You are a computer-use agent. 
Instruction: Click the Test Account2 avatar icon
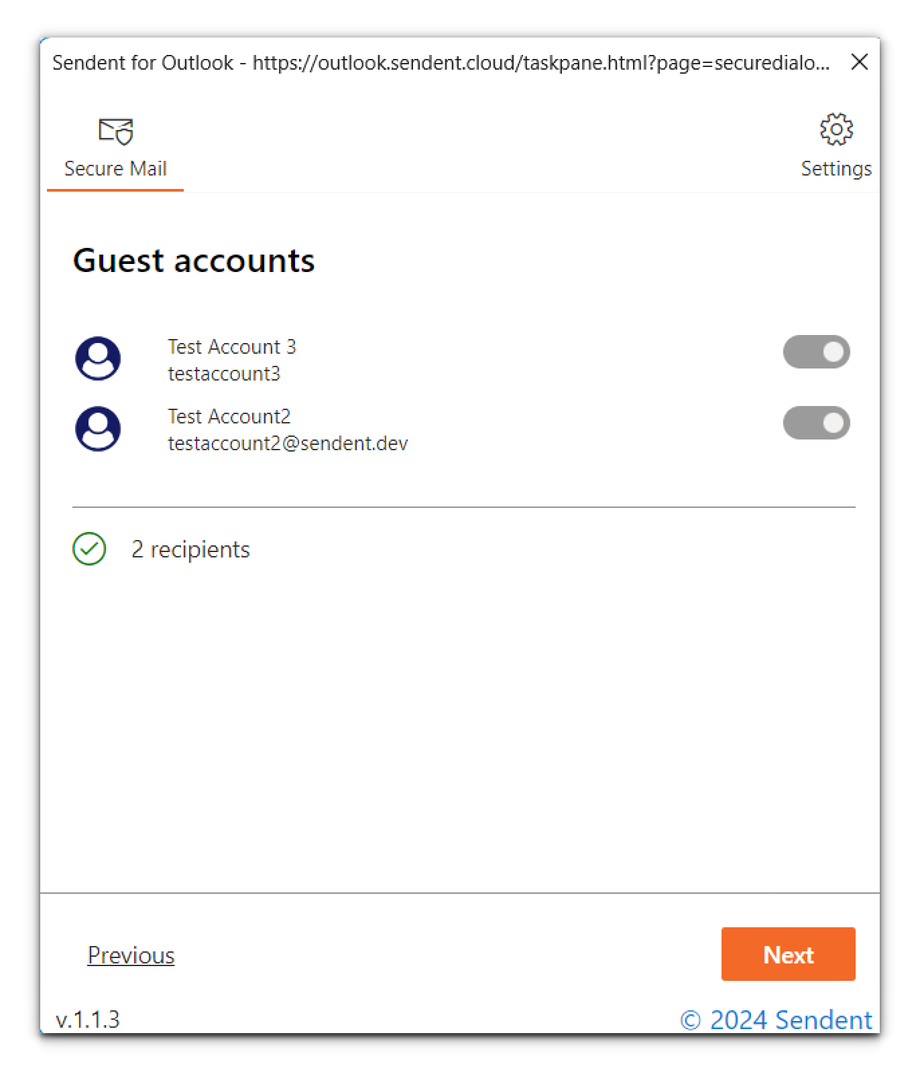(98, 429)
